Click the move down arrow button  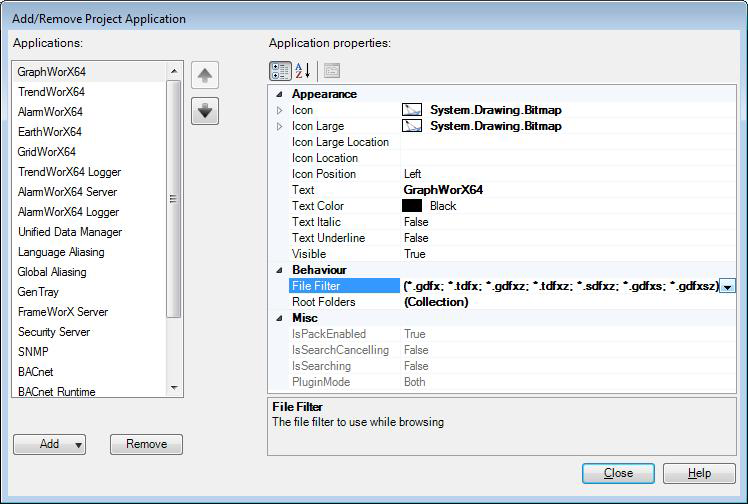(205, 110)
